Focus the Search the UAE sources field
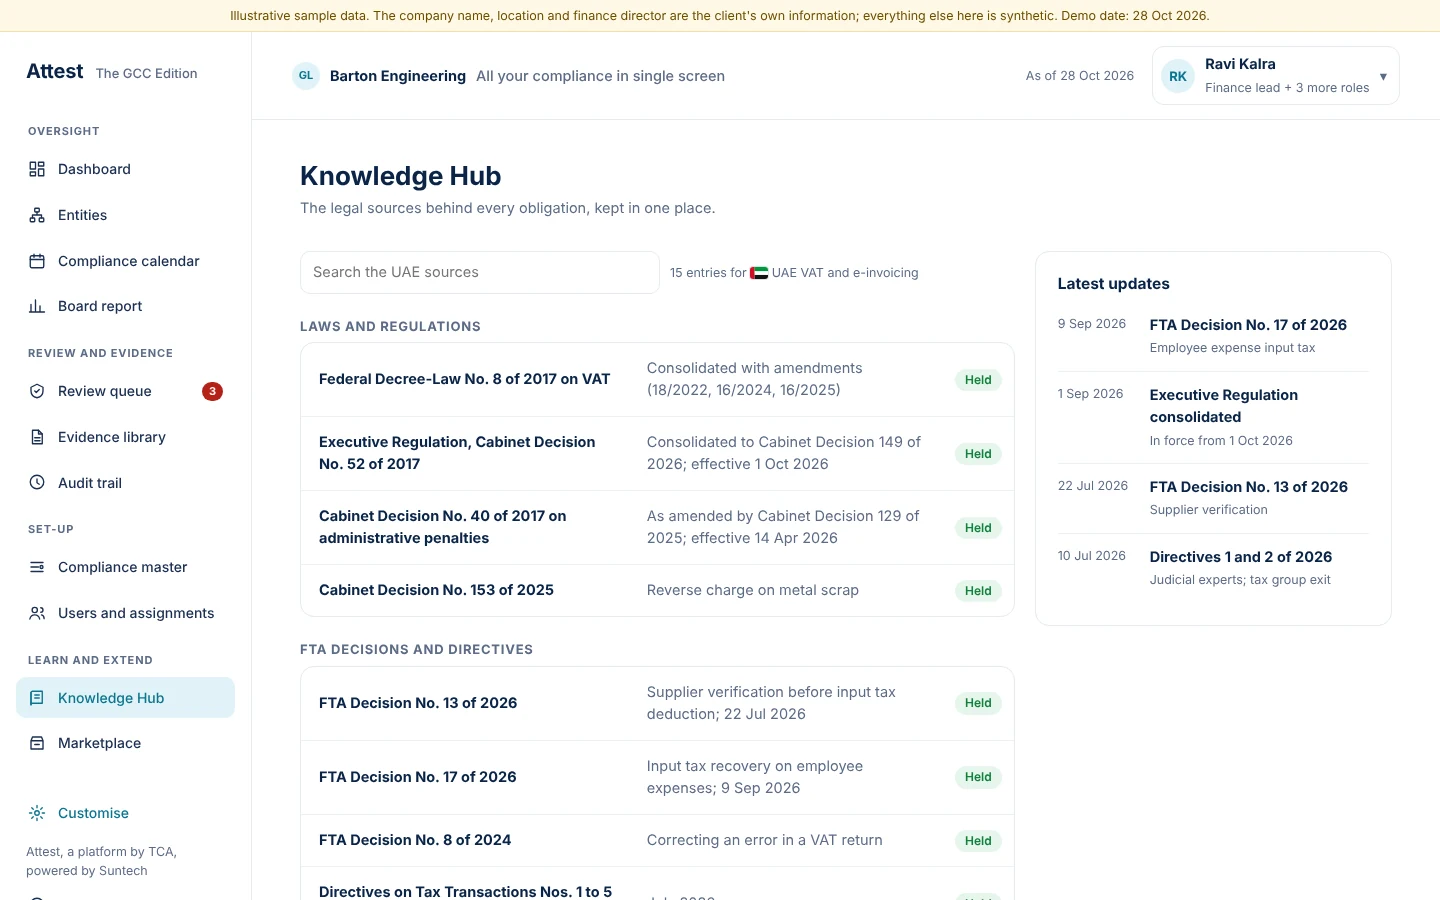Image resolution: width=1440 pixels, height=900 pixels. coord(480,272)
